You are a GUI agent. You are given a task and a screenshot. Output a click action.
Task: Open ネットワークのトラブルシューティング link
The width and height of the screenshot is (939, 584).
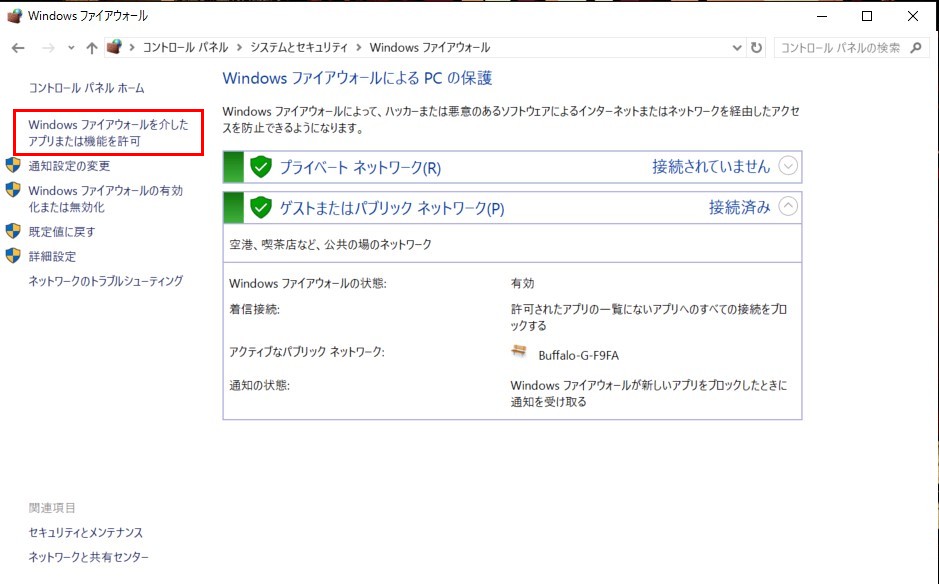[x=105, y=281]
